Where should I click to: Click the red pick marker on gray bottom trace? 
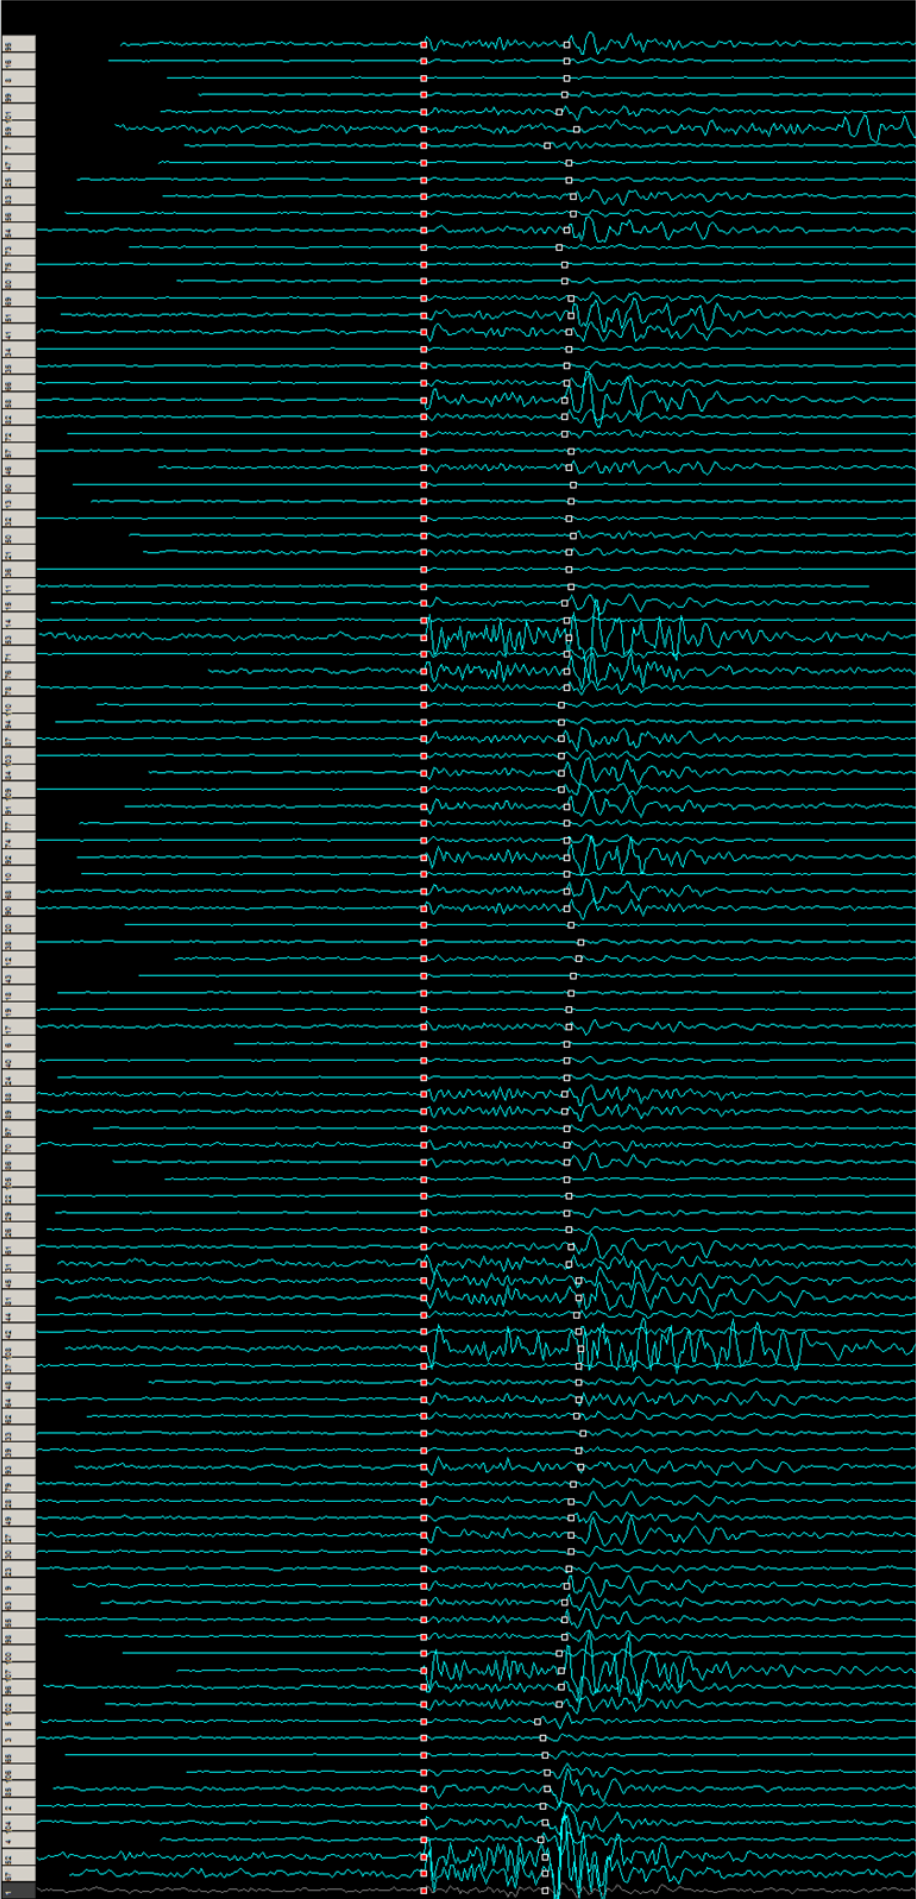[424, 1891]
